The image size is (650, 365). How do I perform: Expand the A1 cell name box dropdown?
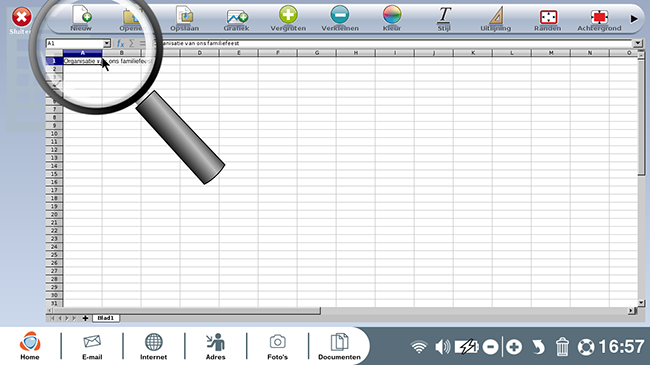107,43
